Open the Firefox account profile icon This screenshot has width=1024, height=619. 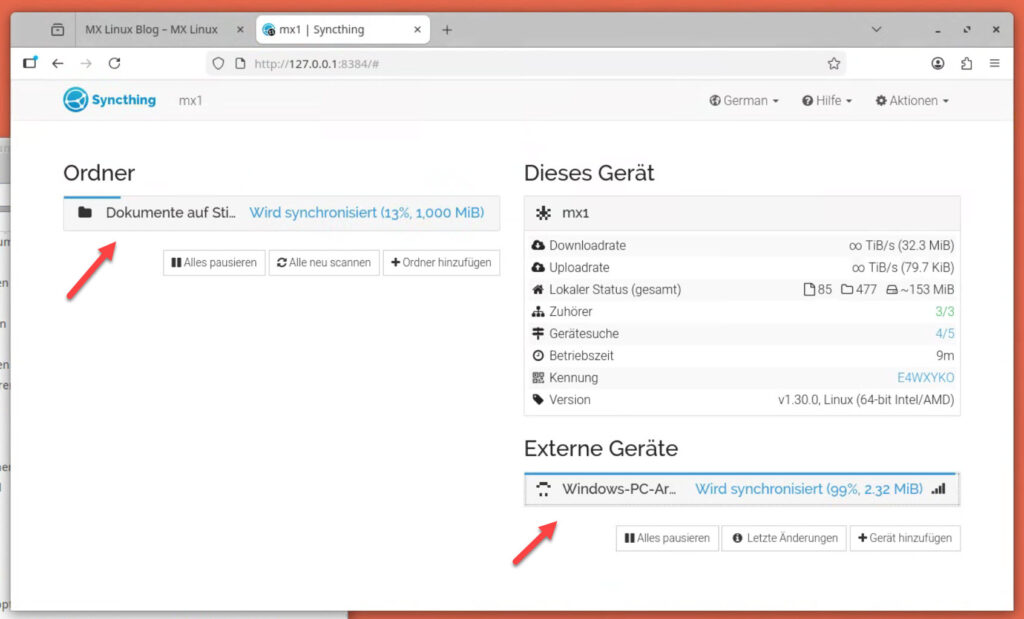click(937, 63)
